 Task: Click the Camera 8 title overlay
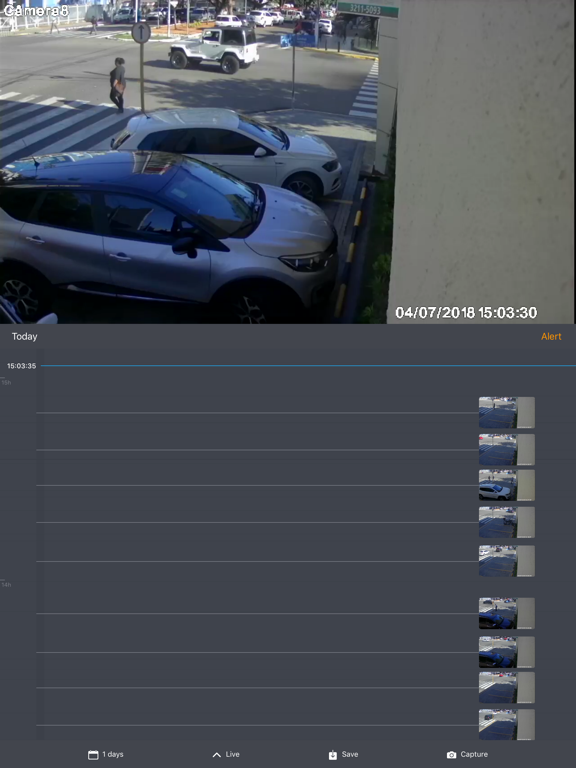[36, 10]
